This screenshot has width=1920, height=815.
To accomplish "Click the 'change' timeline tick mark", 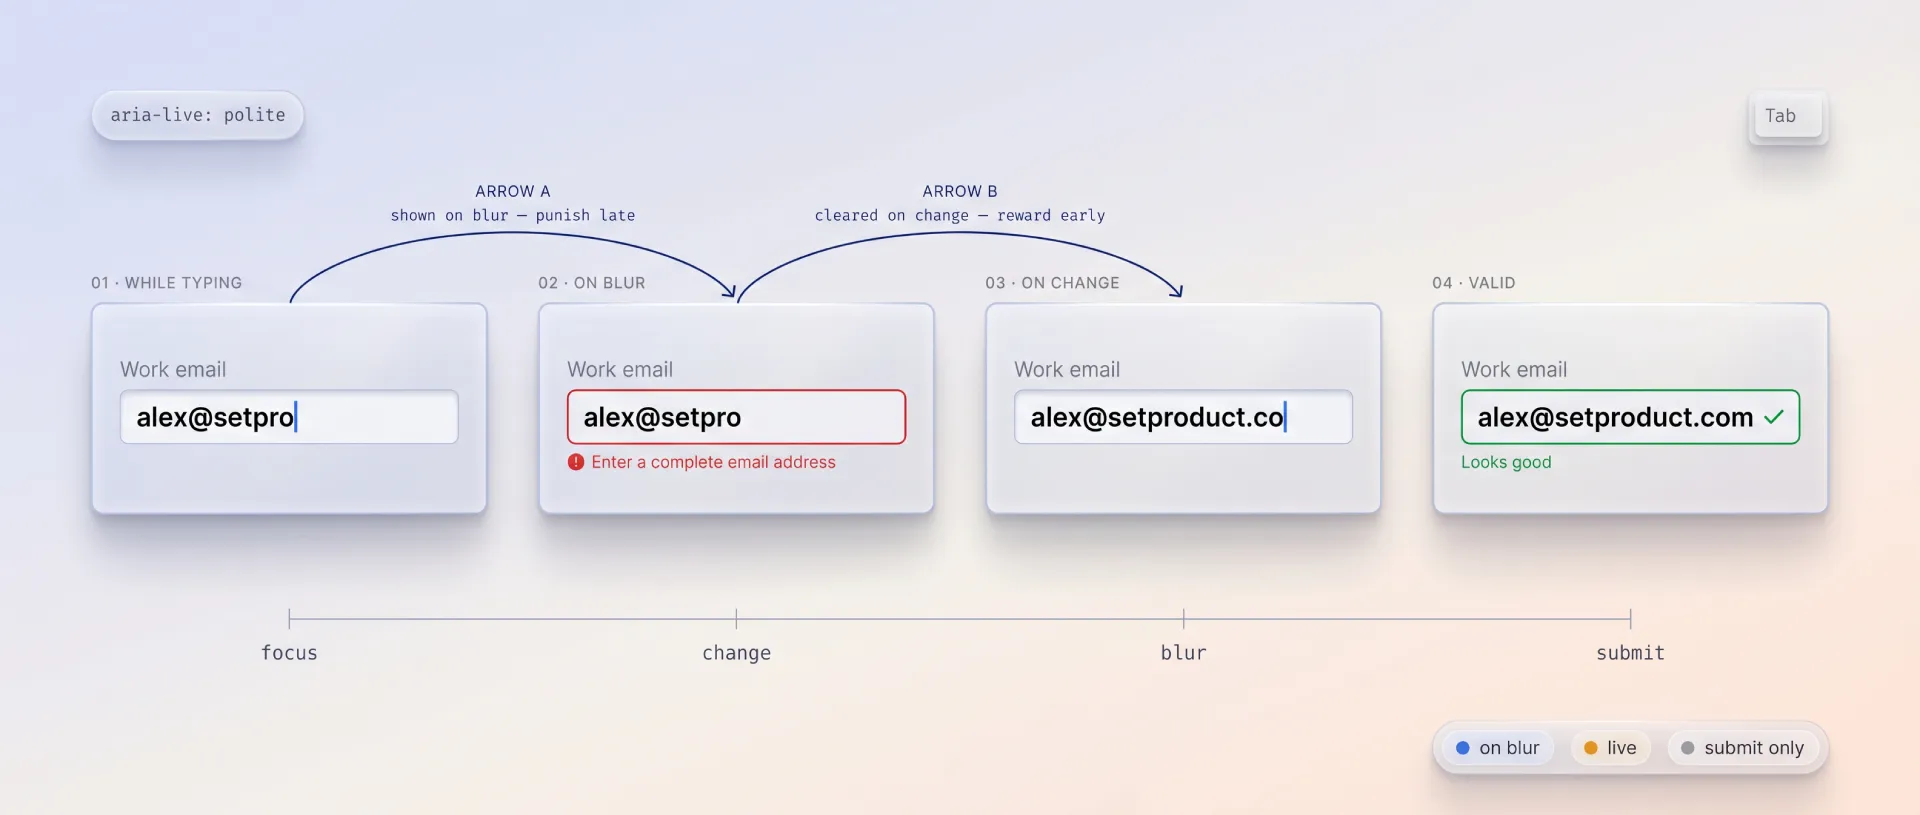I will (x=736, y=619).
